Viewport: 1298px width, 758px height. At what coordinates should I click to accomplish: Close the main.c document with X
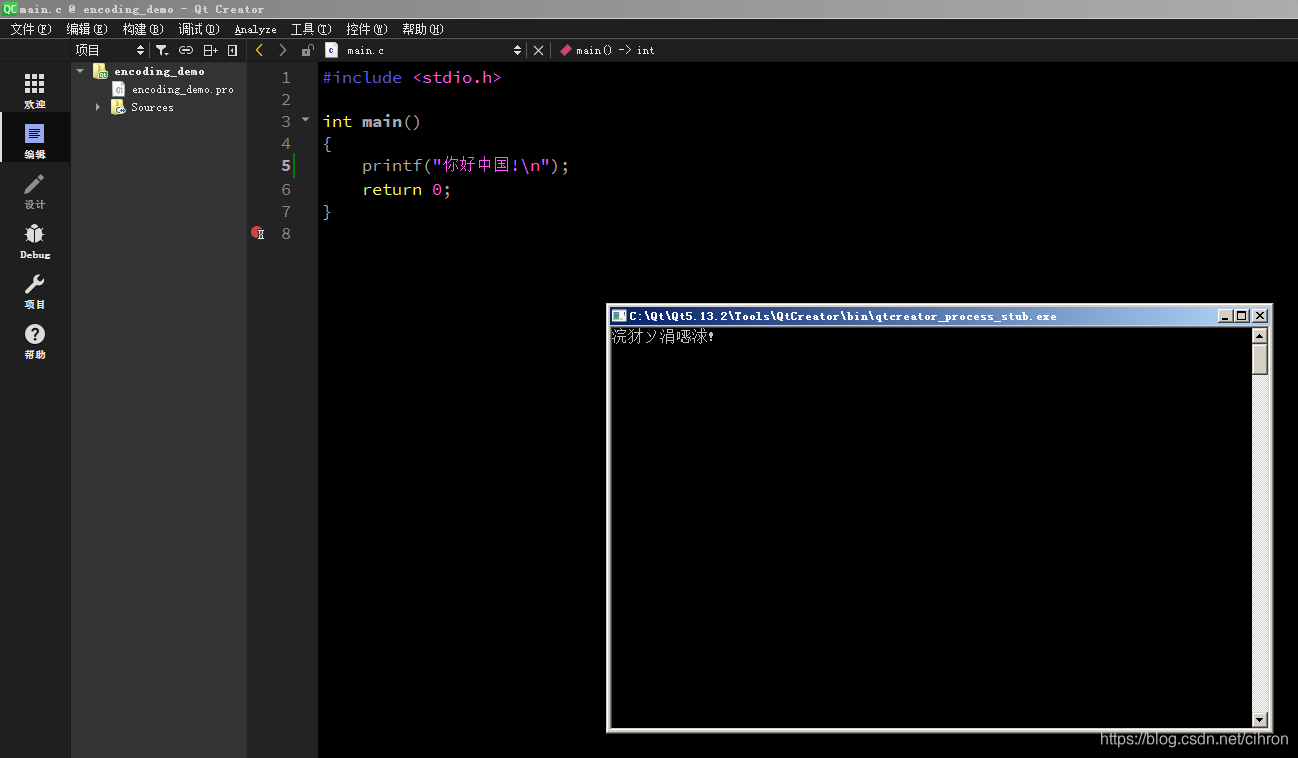(538, 50)
